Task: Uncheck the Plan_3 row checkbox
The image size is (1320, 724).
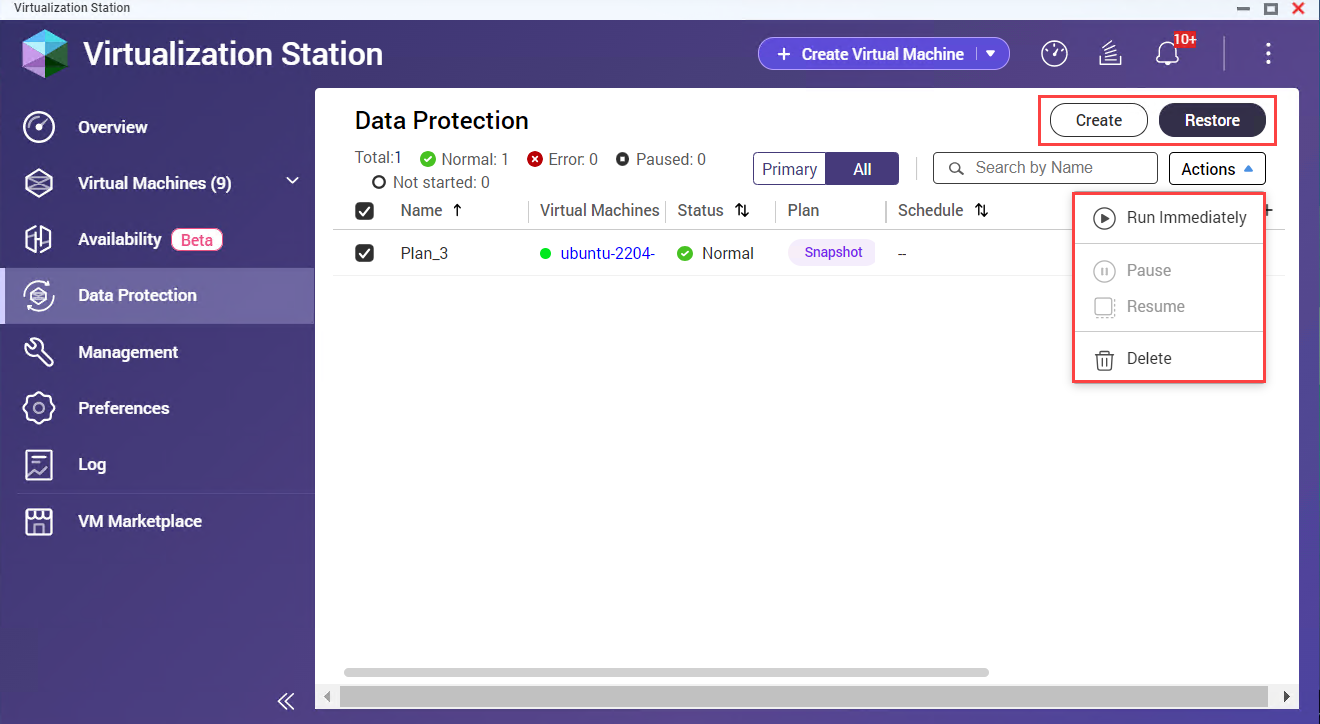Action: 365,253
